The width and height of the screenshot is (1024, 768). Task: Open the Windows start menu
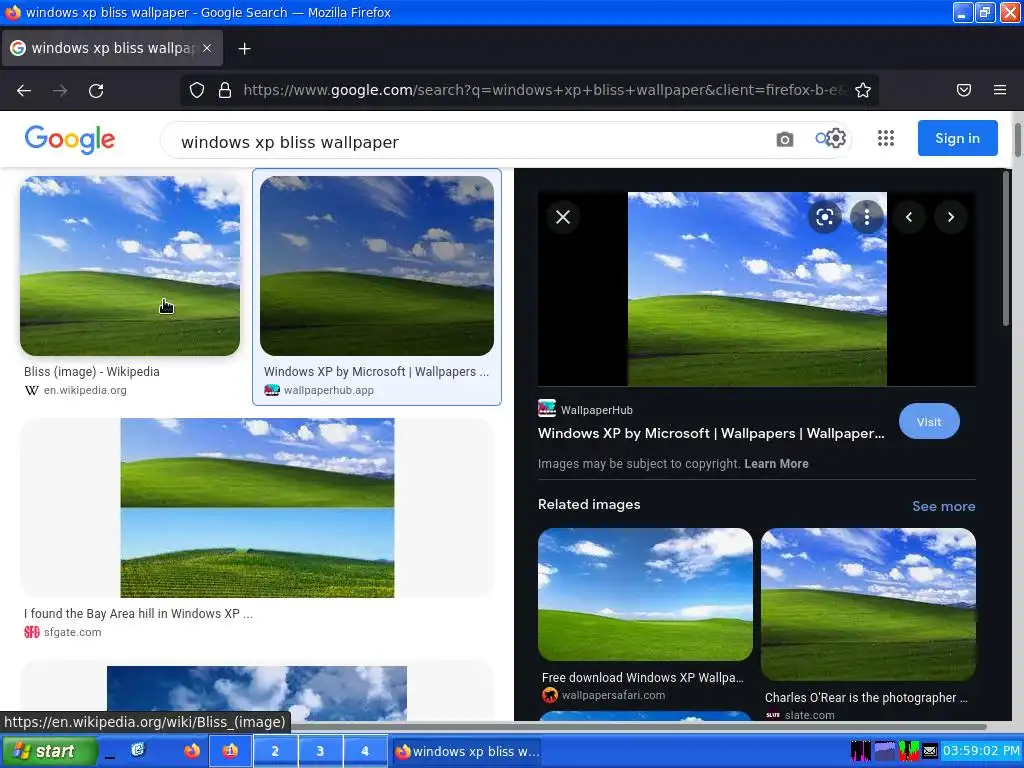pos(49,751)
